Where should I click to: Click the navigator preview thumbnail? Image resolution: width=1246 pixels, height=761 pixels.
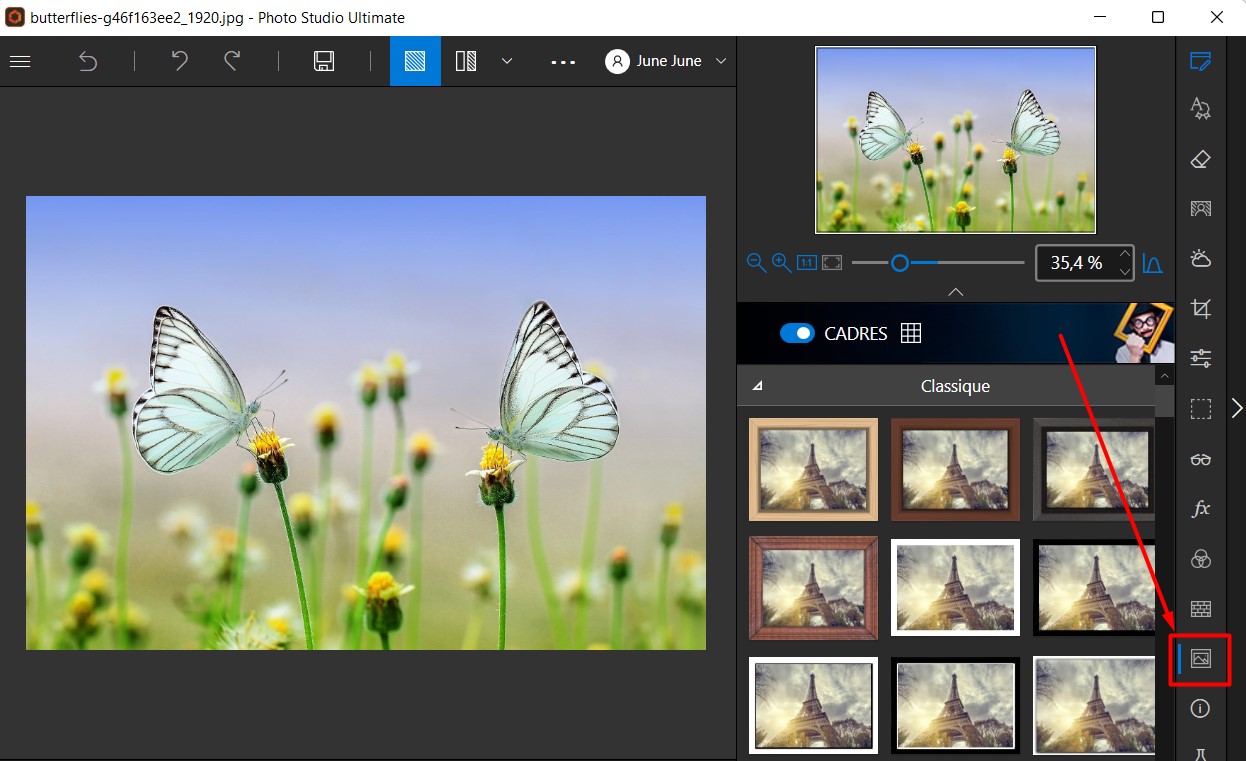[956, 140]
